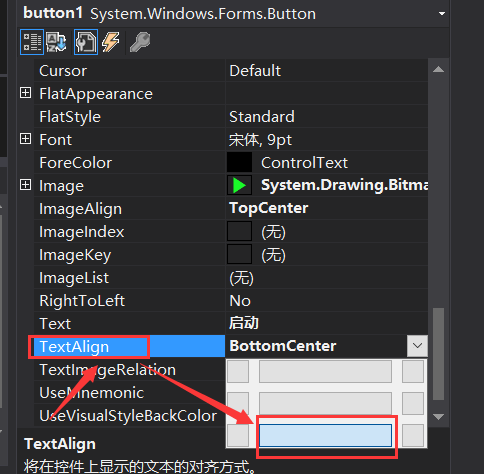Viewport: 484px width, 474px height.
Task: Click the System.Drawing.Bitmap image value
Action: (x=344, y=185)
